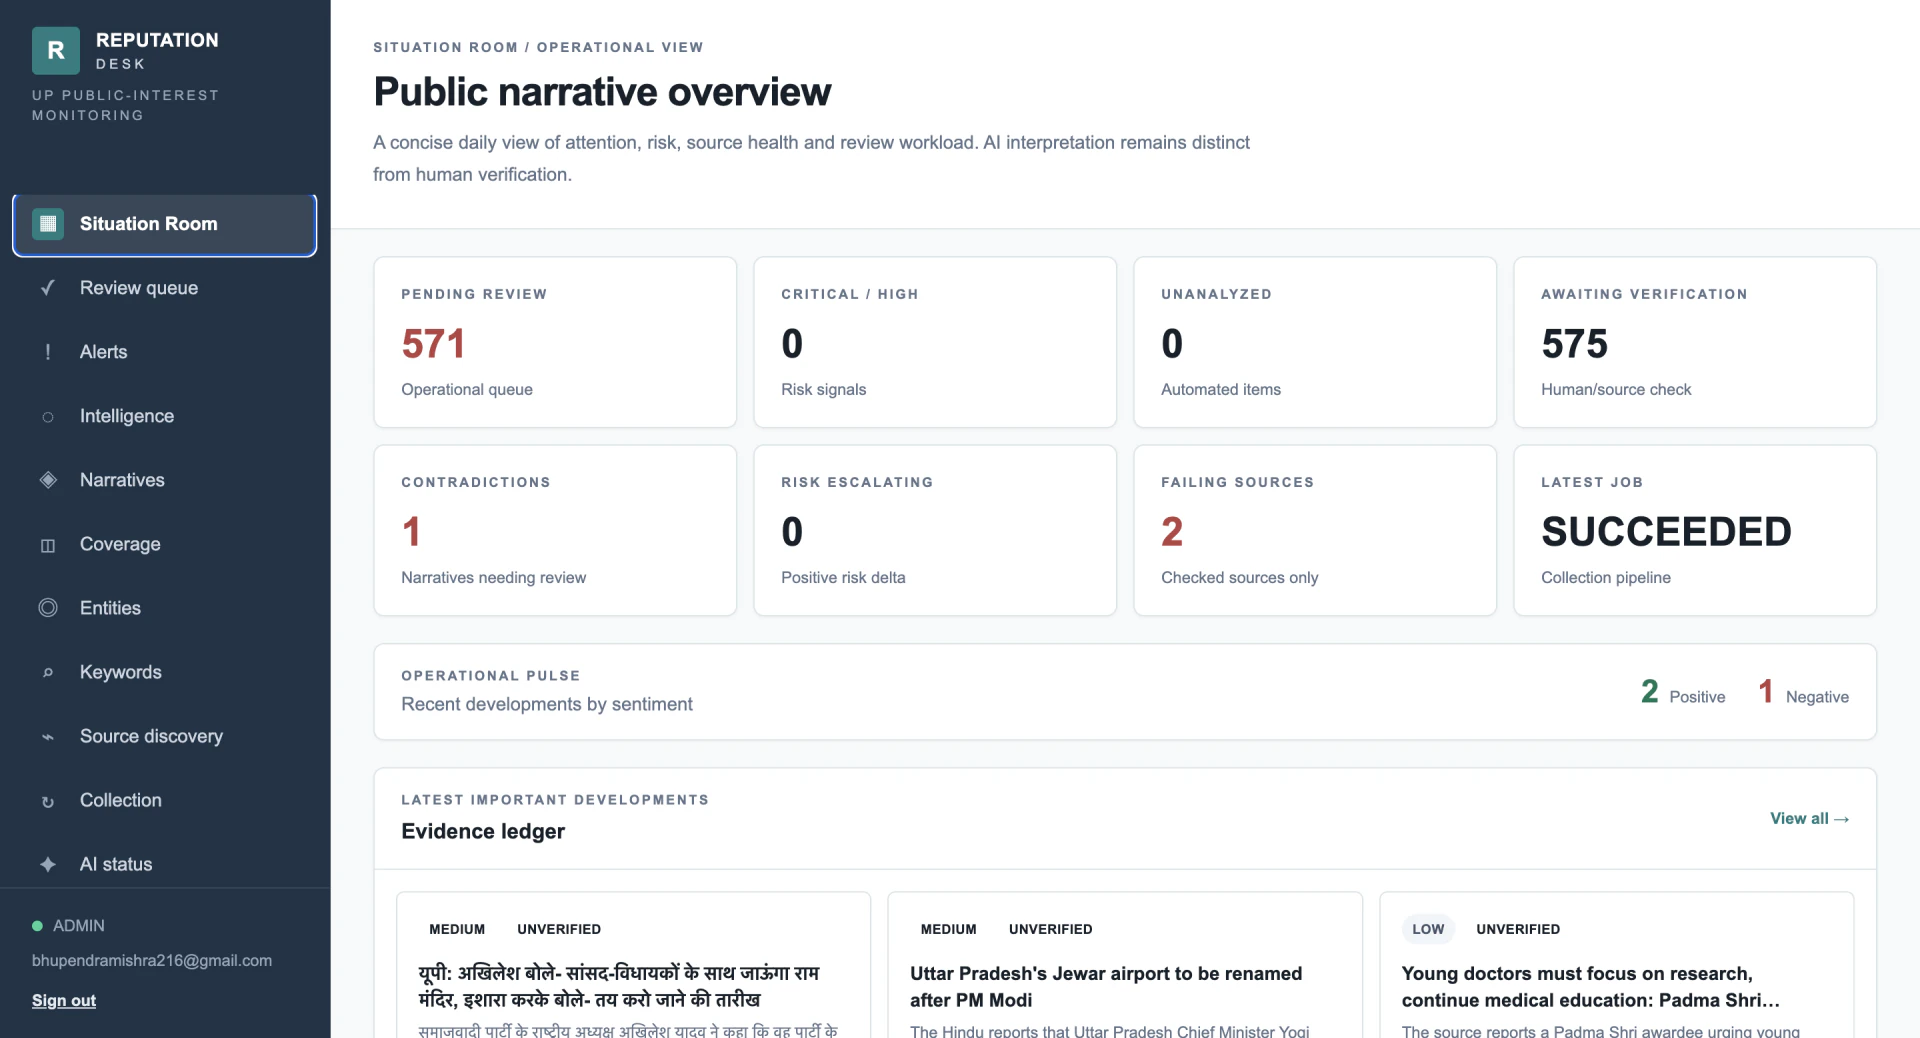This screenshot has height=1038, width=1920.
Task: Click the Alerts exclamation icon
Action: [48, 352]
